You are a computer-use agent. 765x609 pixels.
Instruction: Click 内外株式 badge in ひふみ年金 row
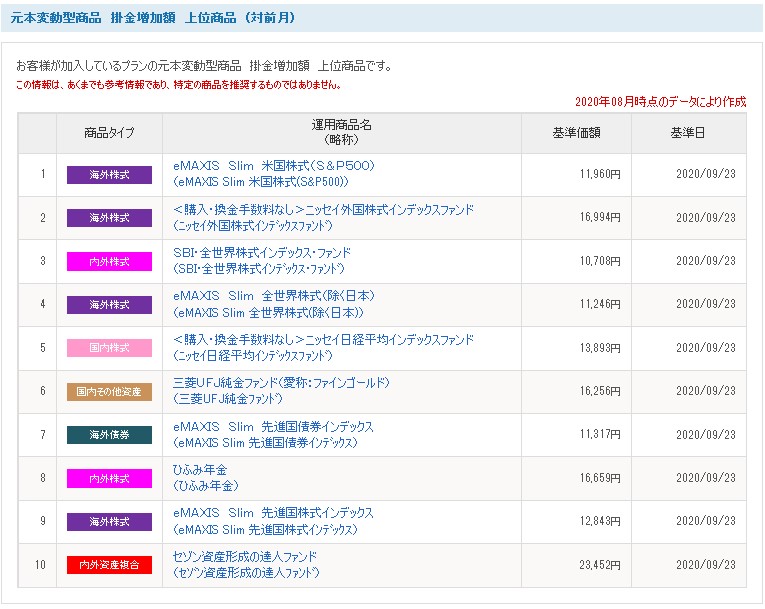[x=109, y=479]
